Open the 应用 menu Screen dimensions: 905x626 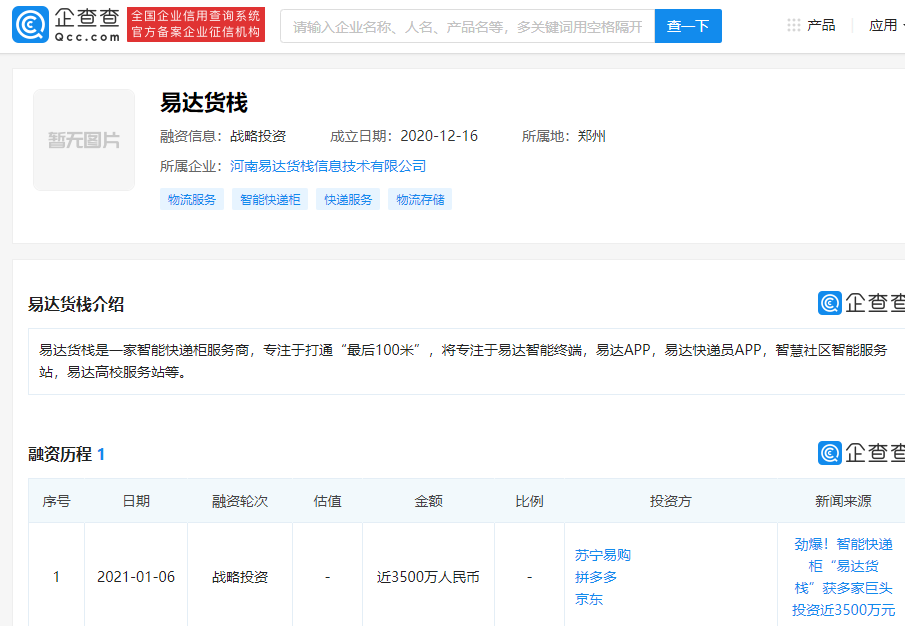[x=883, y=25]
